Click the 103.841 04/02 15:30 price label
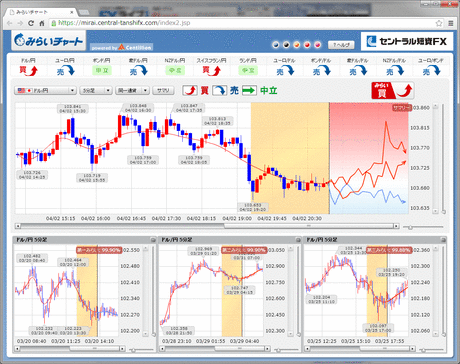 (x=72, y=108)
